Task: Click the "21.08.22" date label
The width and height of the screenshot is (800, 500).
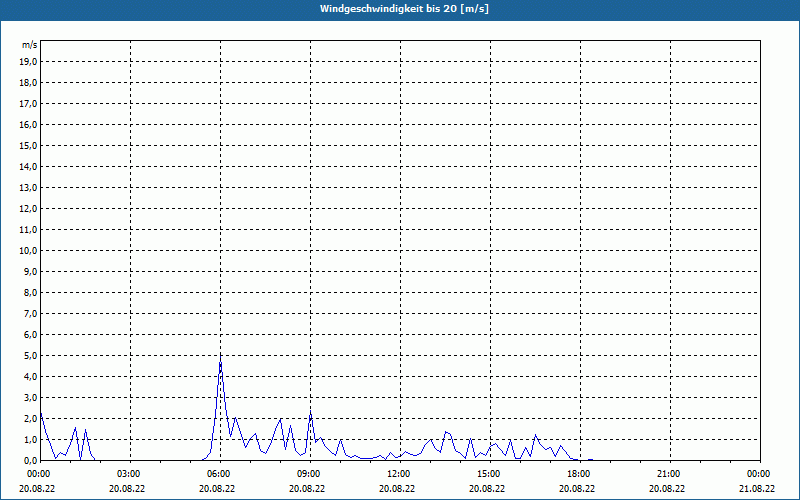Action: pos(757,488)
